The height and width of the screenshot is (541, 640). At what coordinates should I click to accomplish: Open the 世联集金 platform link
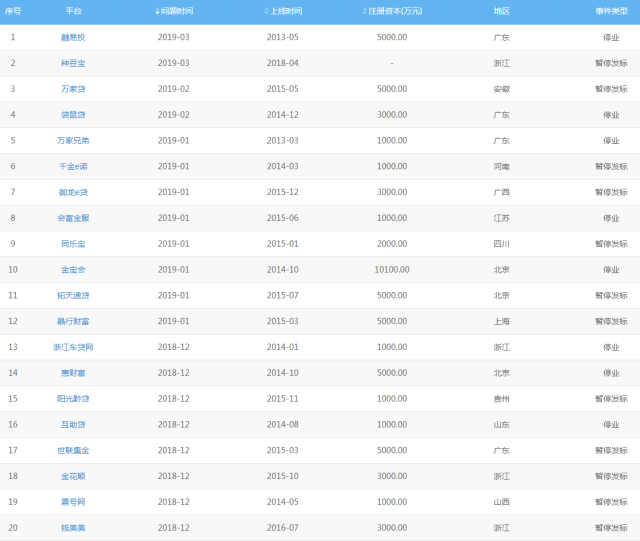click(x=73, y=450)
